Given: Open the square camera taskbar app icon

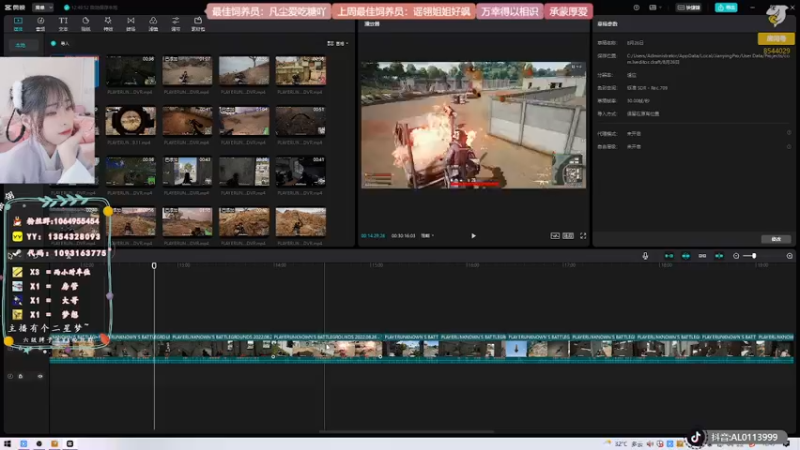Looking at the screenshot, I should click(70, 444).
